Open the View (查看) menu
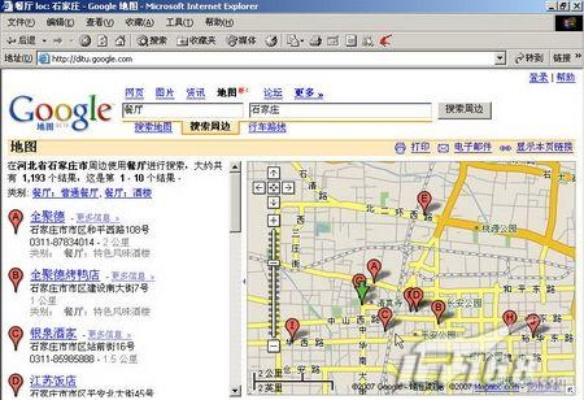 pyautogui.click(x=99, y=23)
